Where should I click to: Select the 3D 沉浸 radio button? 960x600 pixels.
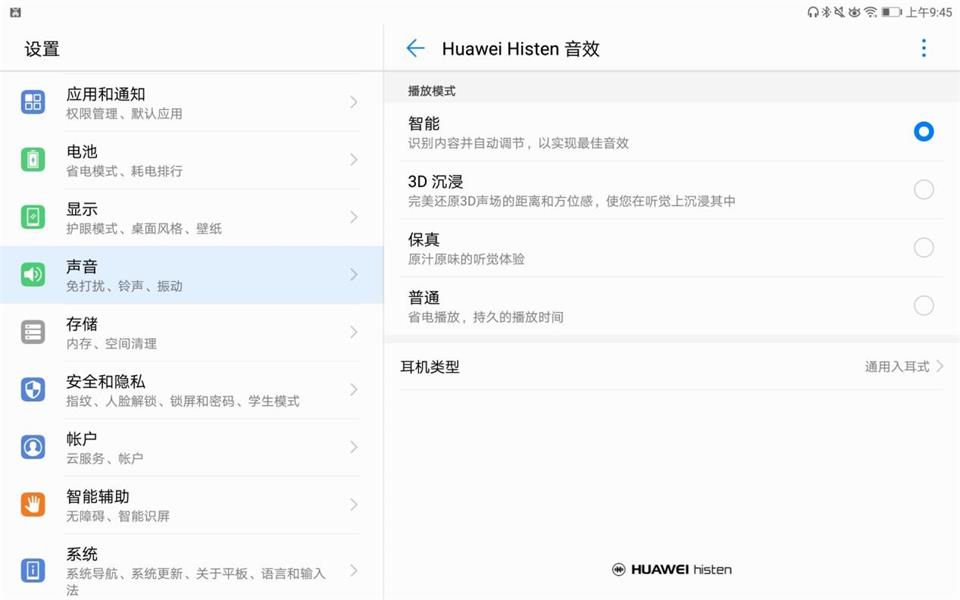coord(923,190)
